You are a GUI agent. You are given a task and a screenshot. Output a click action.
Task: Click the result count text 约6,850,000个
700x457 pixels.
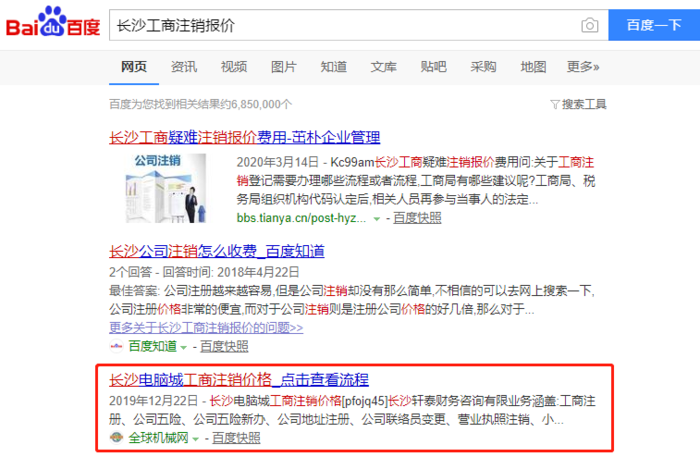click(254, 104)
